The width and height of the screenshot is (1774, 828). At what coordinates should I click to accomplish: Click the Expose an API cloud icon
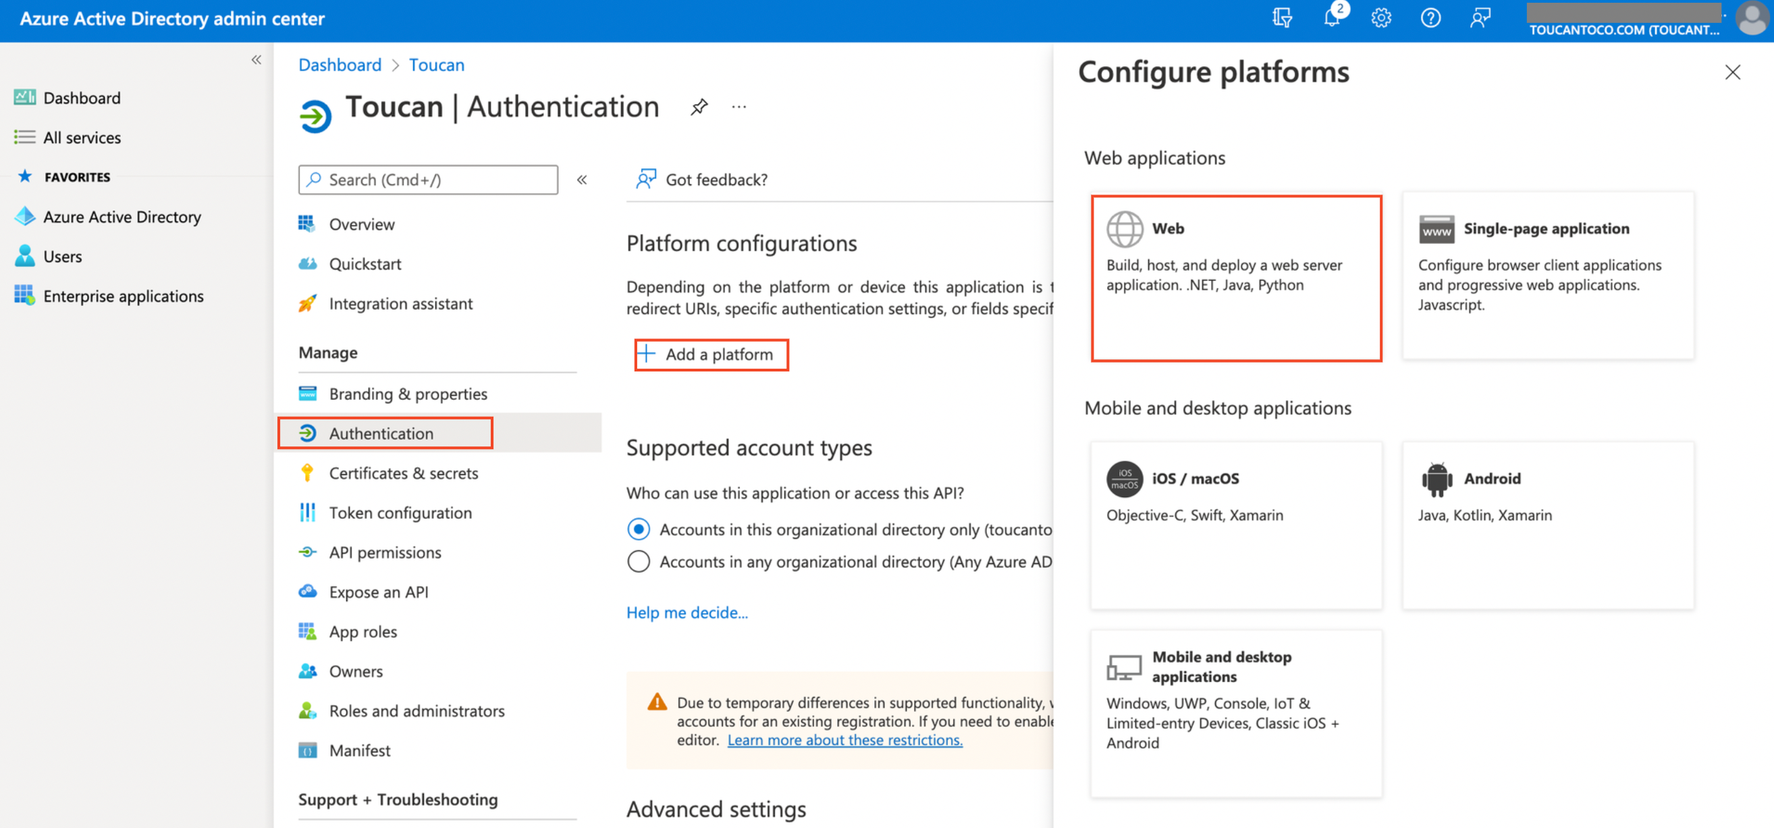click(x=307, y=591)
